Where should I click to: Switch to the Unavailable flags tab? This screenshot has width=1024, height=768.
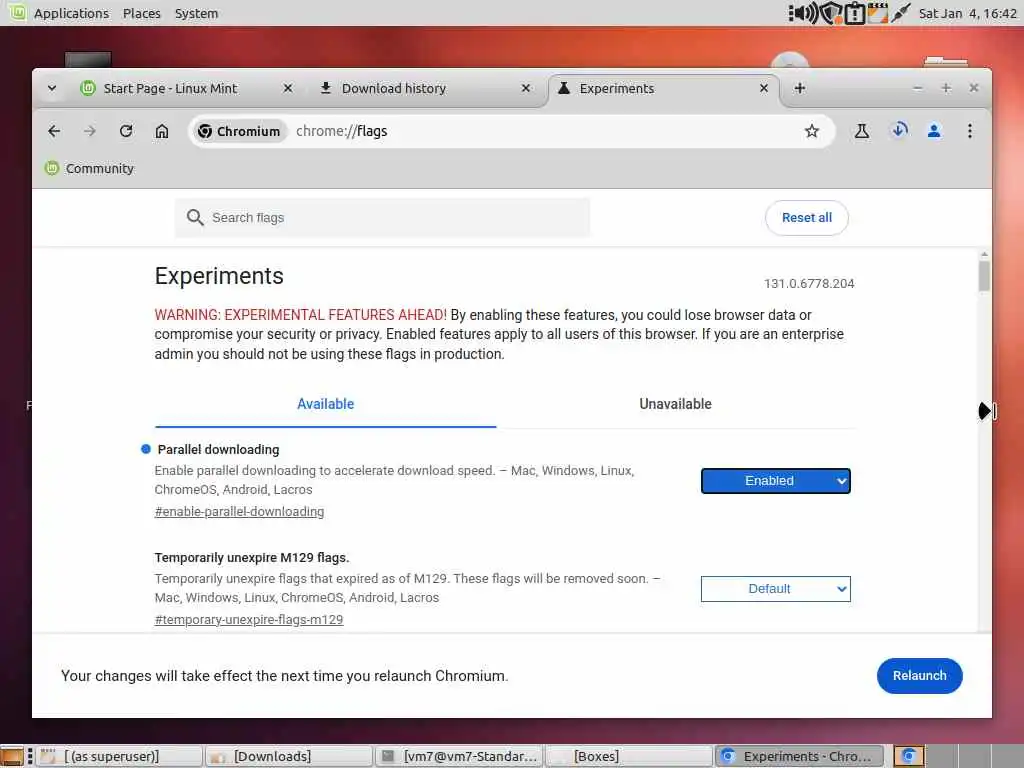click(675, 404)
